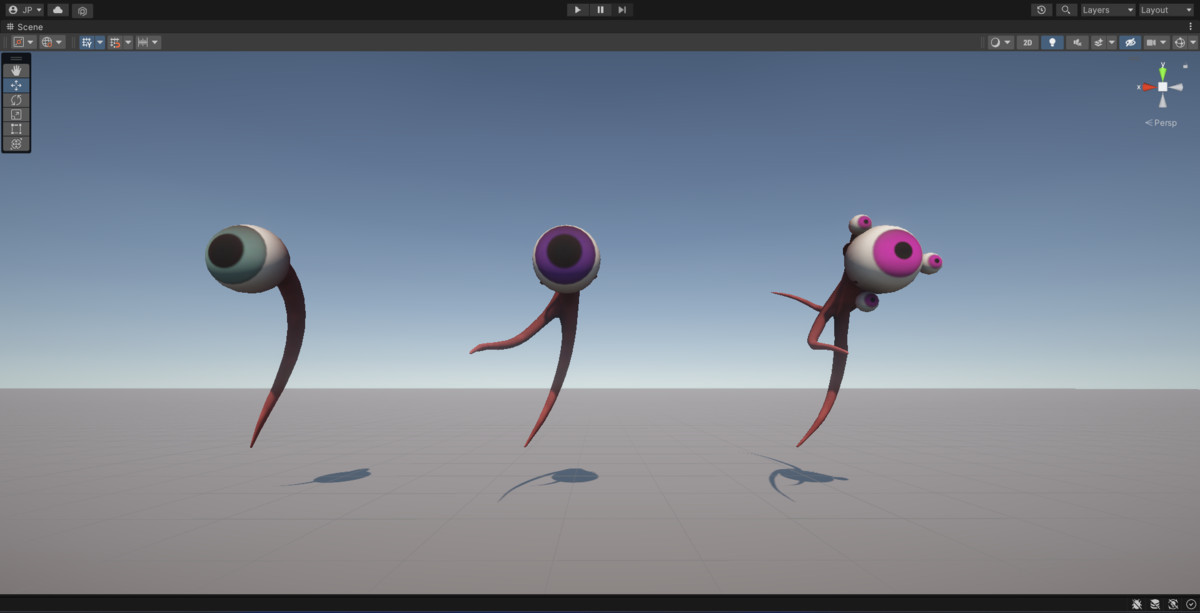Click the Unity Cloud icon
Viewport: 1200px width, 613px height.
point(58,10)
